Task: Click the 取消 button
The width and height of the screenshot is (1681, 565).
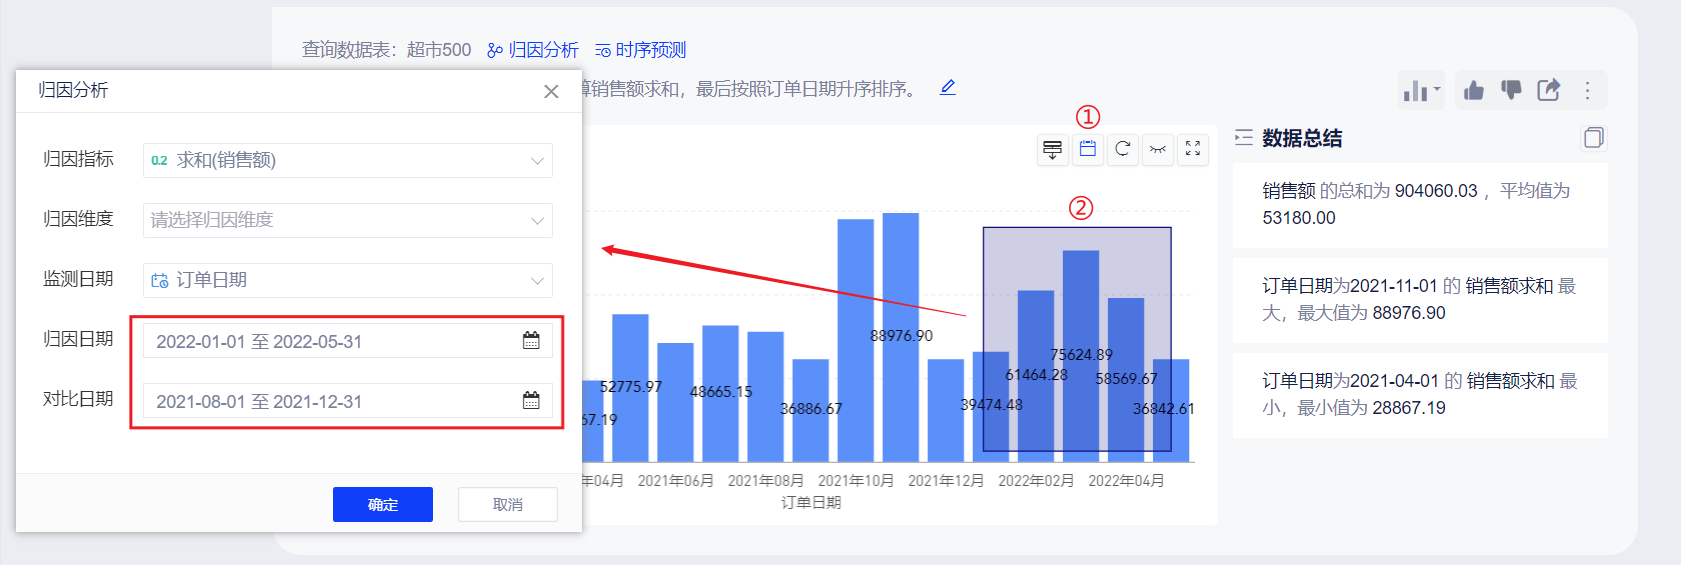Action: click(x=508, y=505)
